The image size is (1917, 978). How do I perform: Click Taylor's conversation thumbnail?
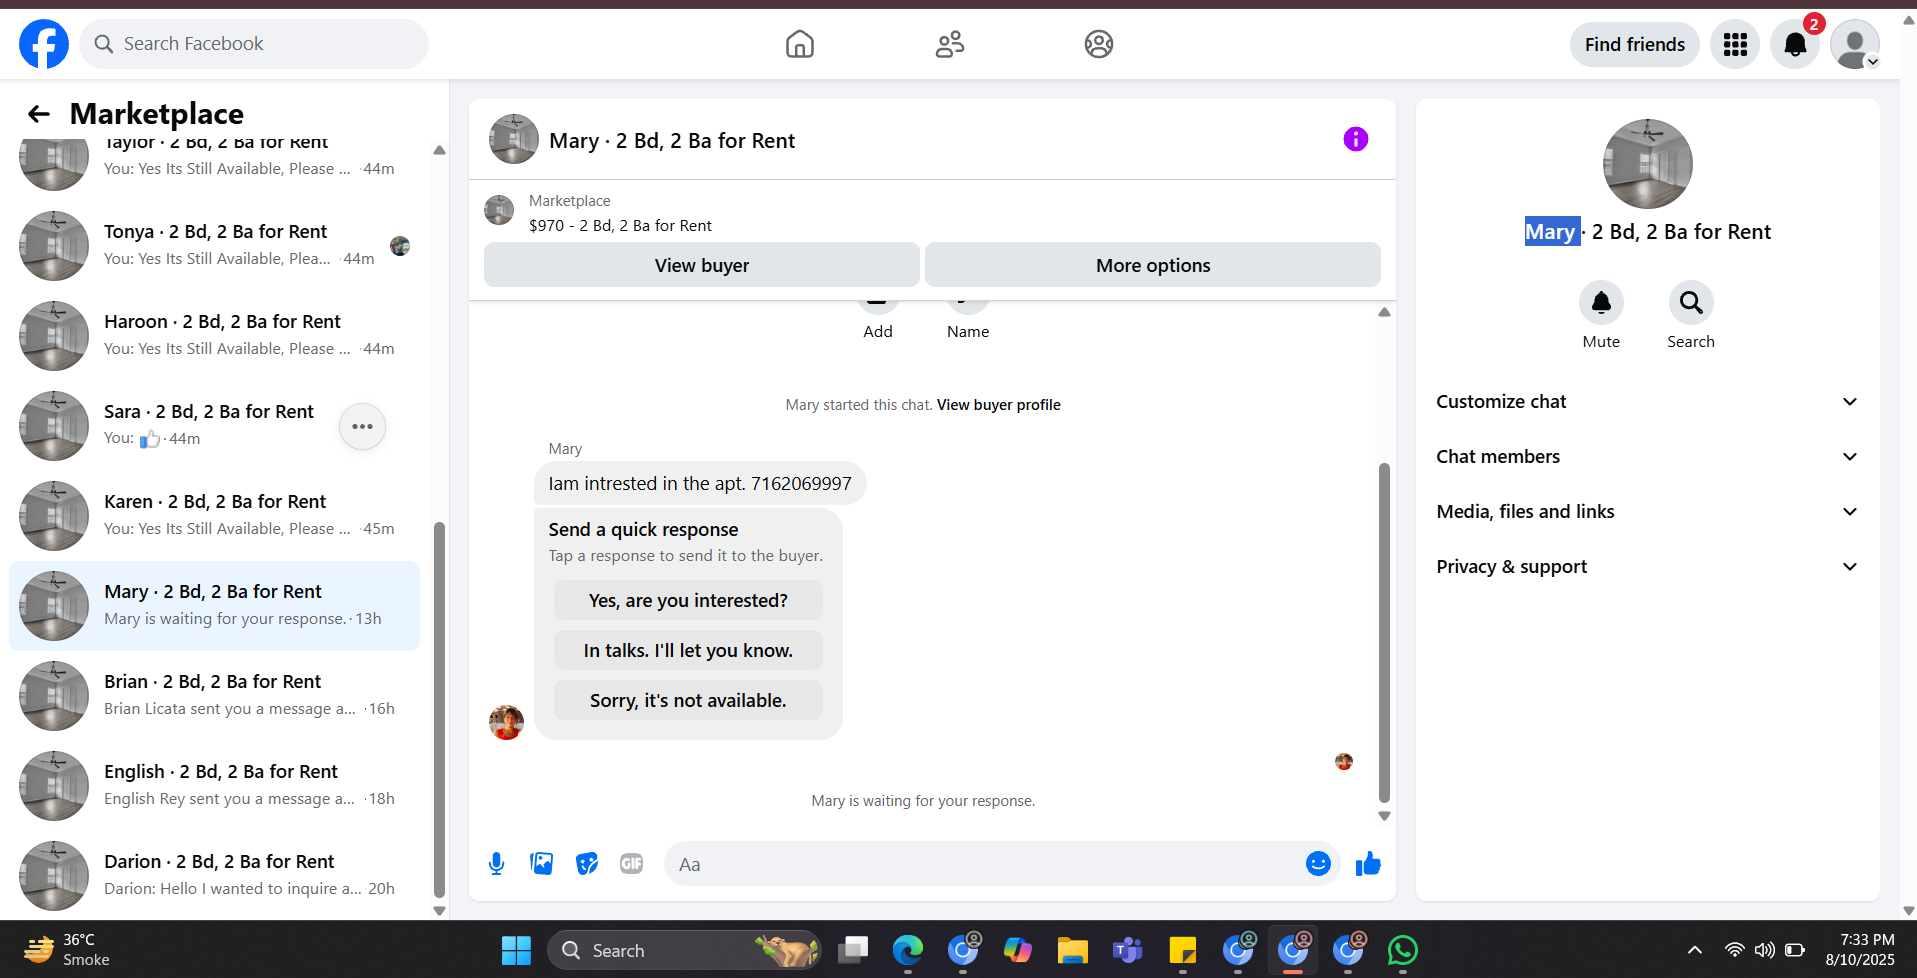point(54,163)
